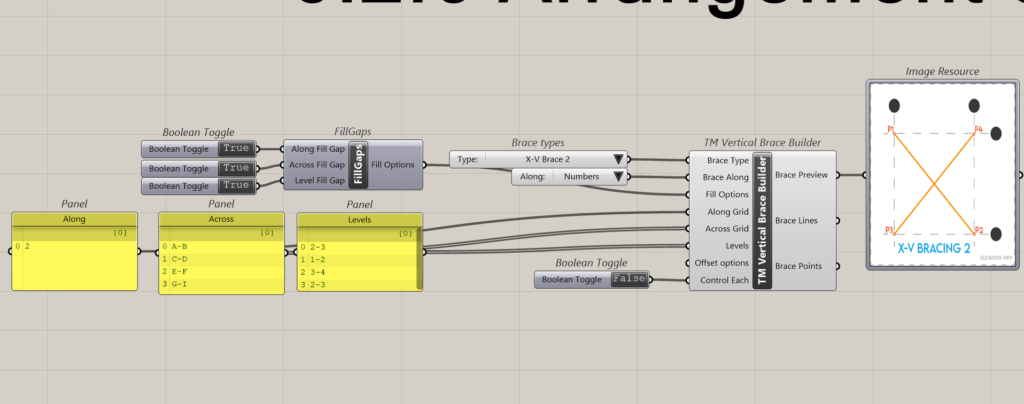Toggle the Boolean wired to Along Fill Gap
The height and width of the screenshot is (404, 1024).
click(x=235, y=149)
